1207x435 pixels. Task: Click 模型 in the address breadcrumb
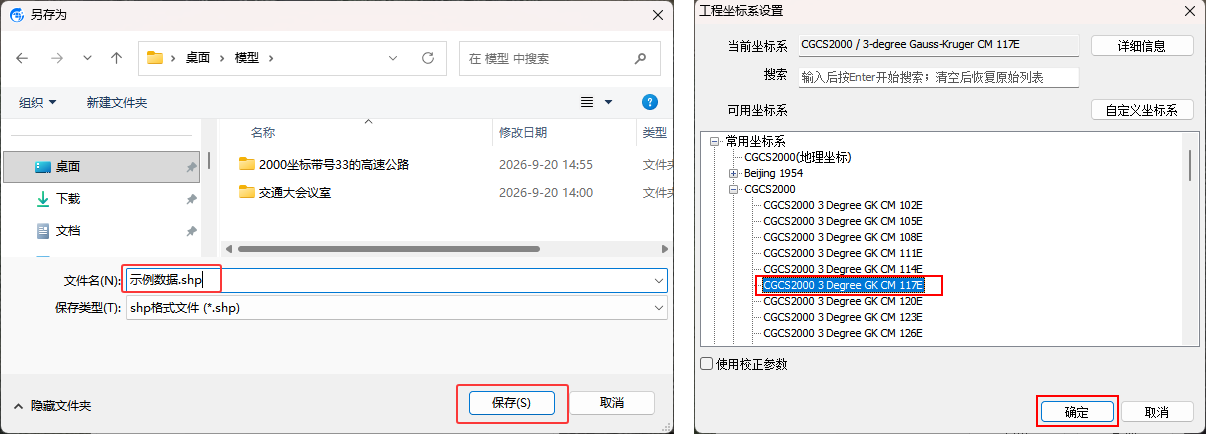click(247, 58)
